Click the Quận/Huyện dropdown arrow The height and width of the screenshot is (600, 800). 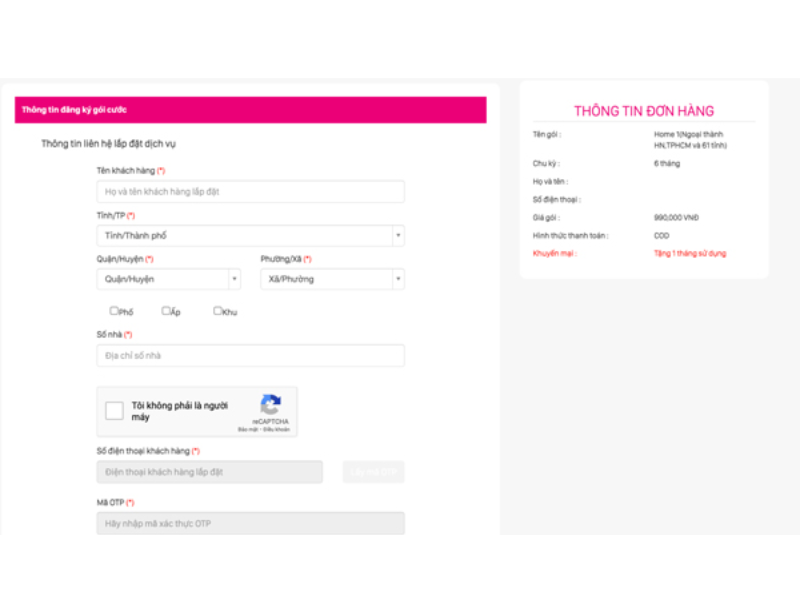tap(234, 279)
